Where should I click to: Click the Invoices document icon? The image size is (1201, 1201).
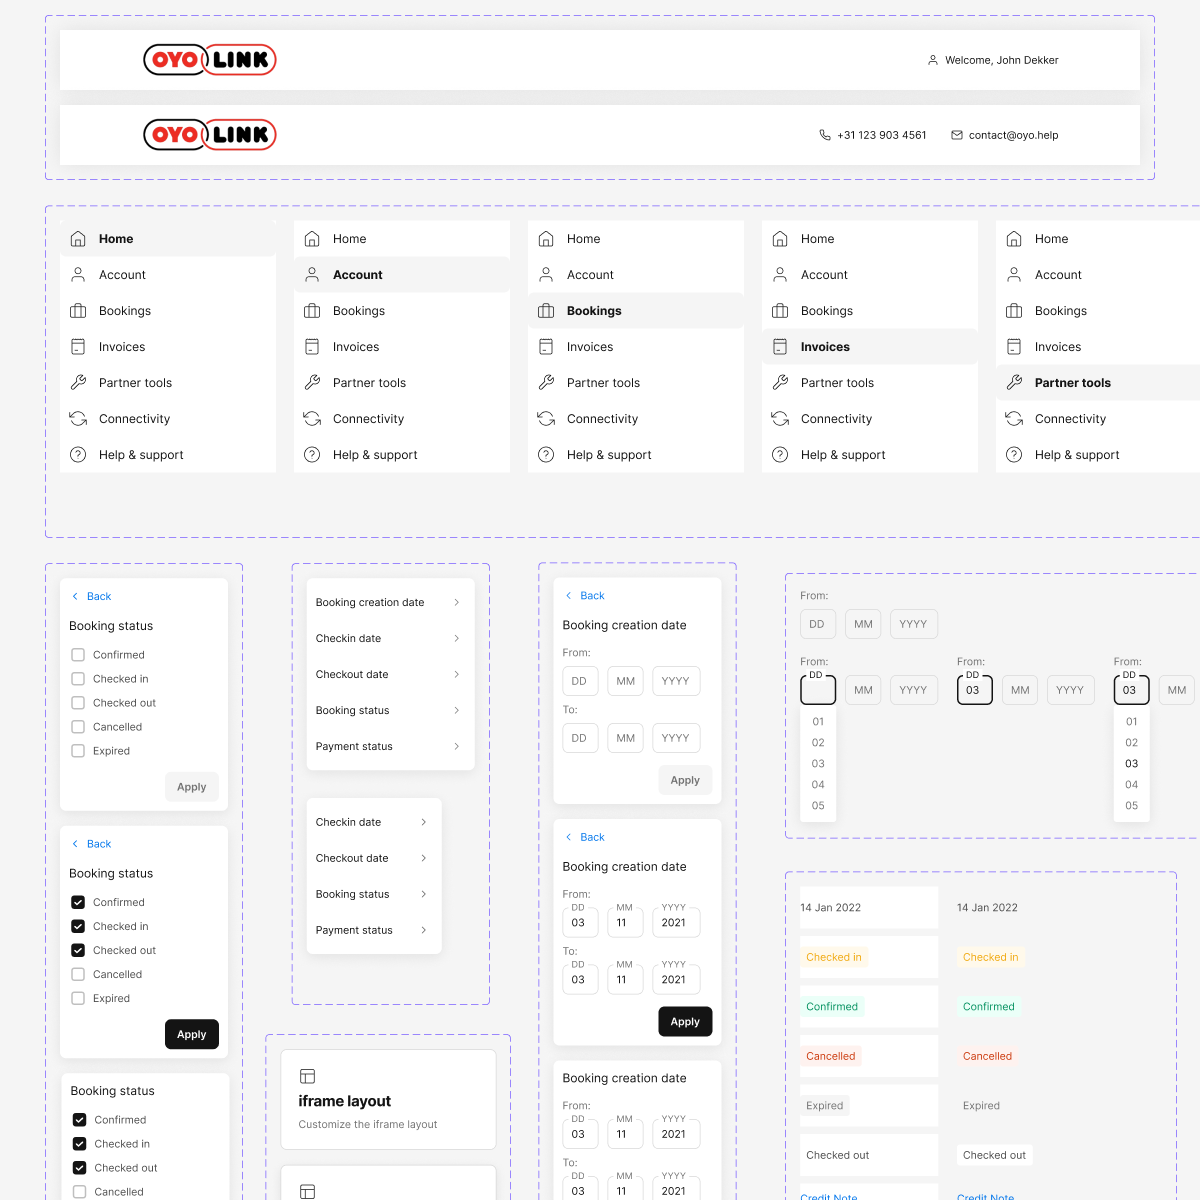tap(78, 346)
